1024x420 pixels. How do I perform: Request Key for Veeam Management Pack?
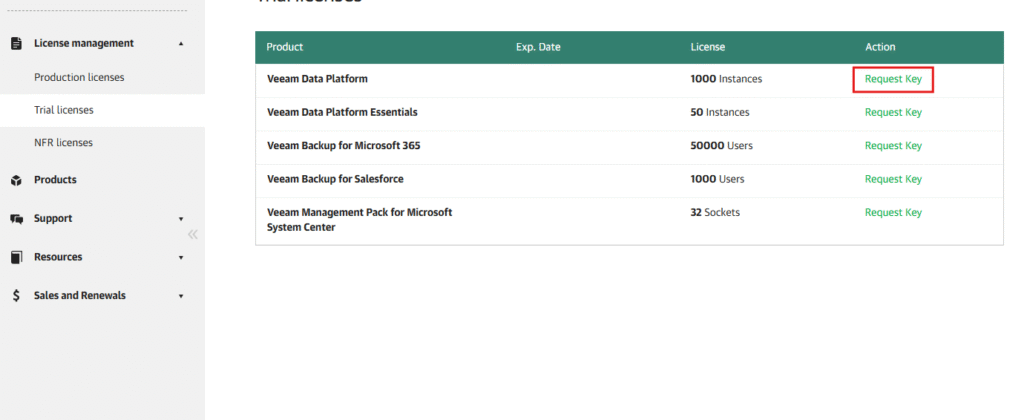(x=893, y=212)
